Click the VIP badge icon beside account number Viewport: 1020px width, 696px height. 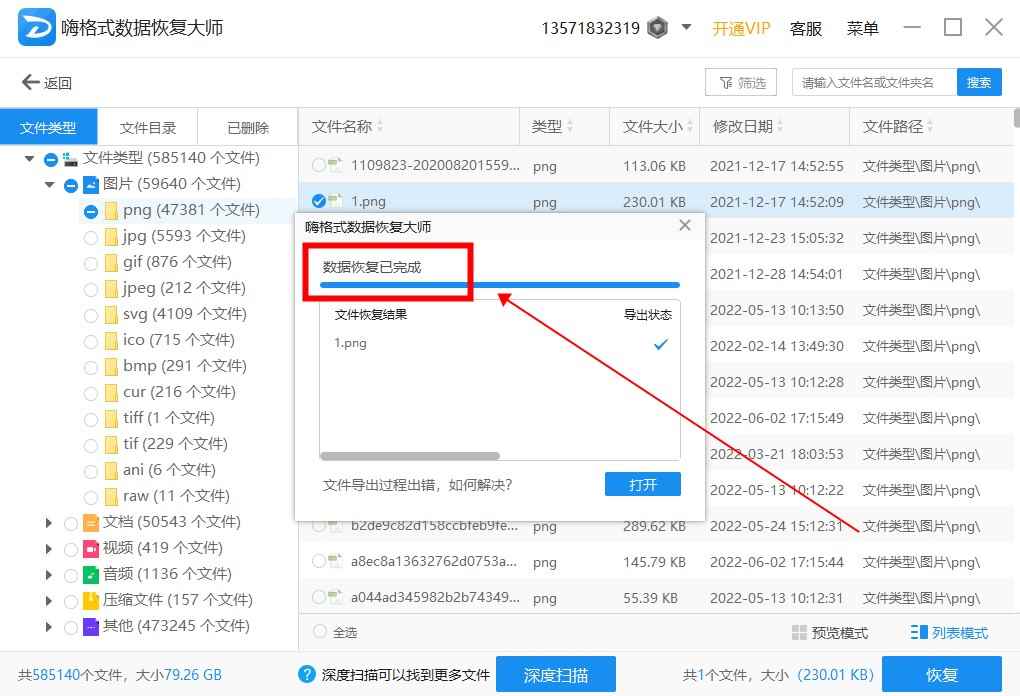pos(657,28)
